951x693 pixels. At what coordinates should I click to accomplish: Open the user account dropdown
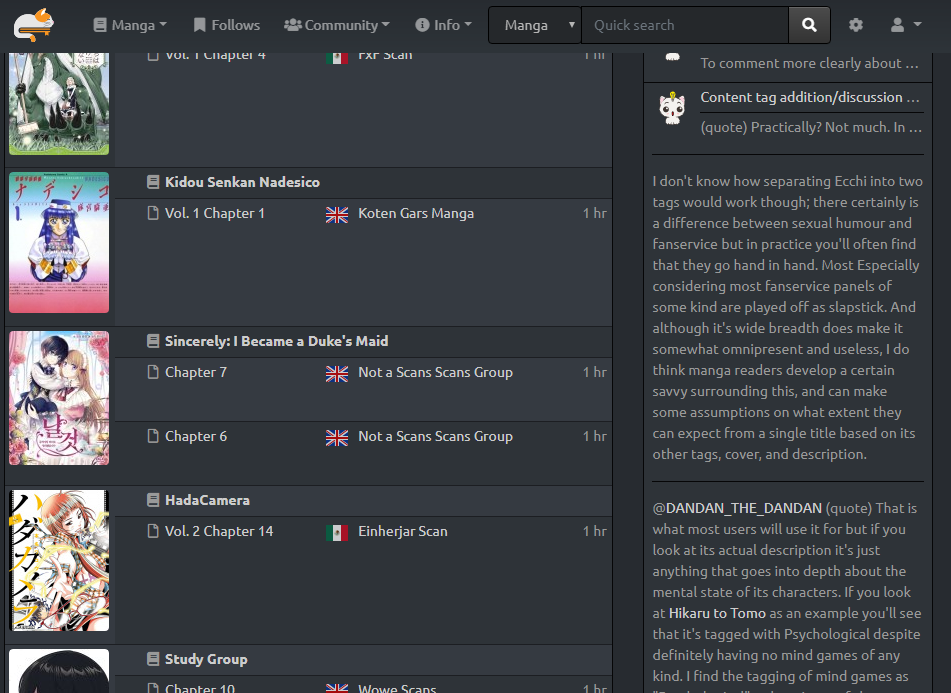tap(906, 25)
